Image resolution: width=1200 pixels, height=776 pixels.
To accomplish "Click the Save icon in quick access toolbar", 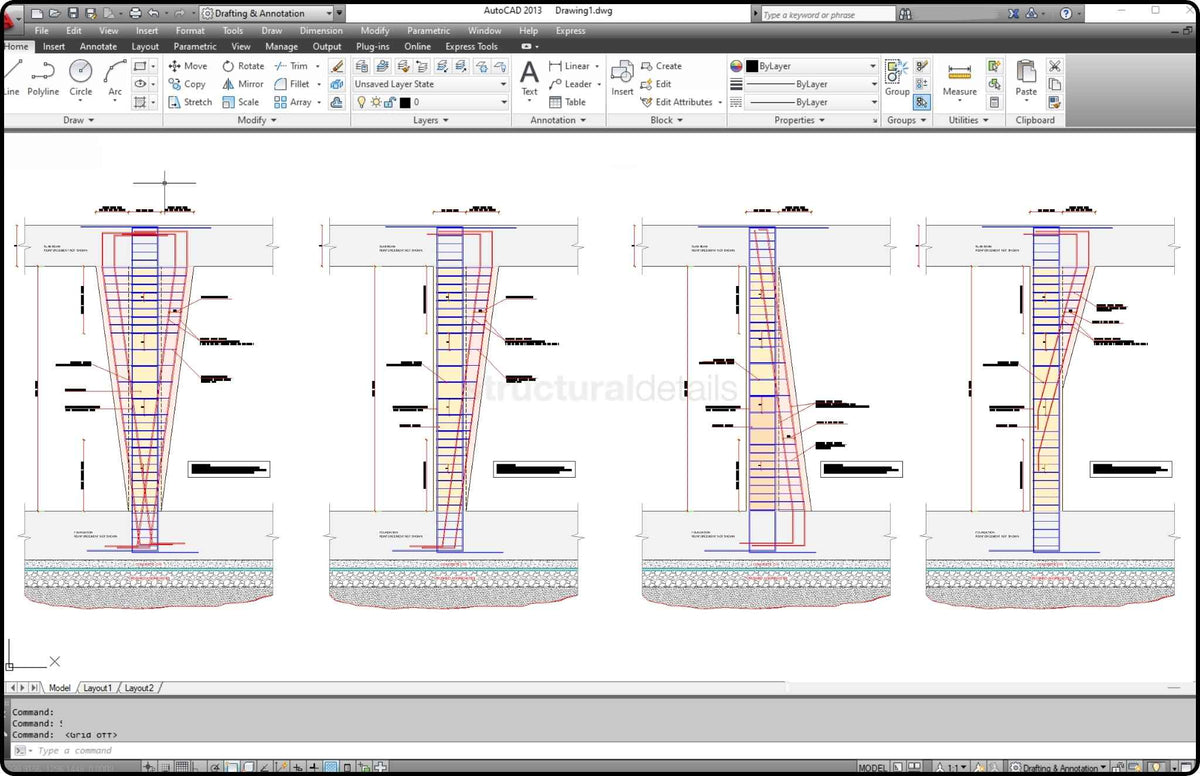I will [73, 14].
